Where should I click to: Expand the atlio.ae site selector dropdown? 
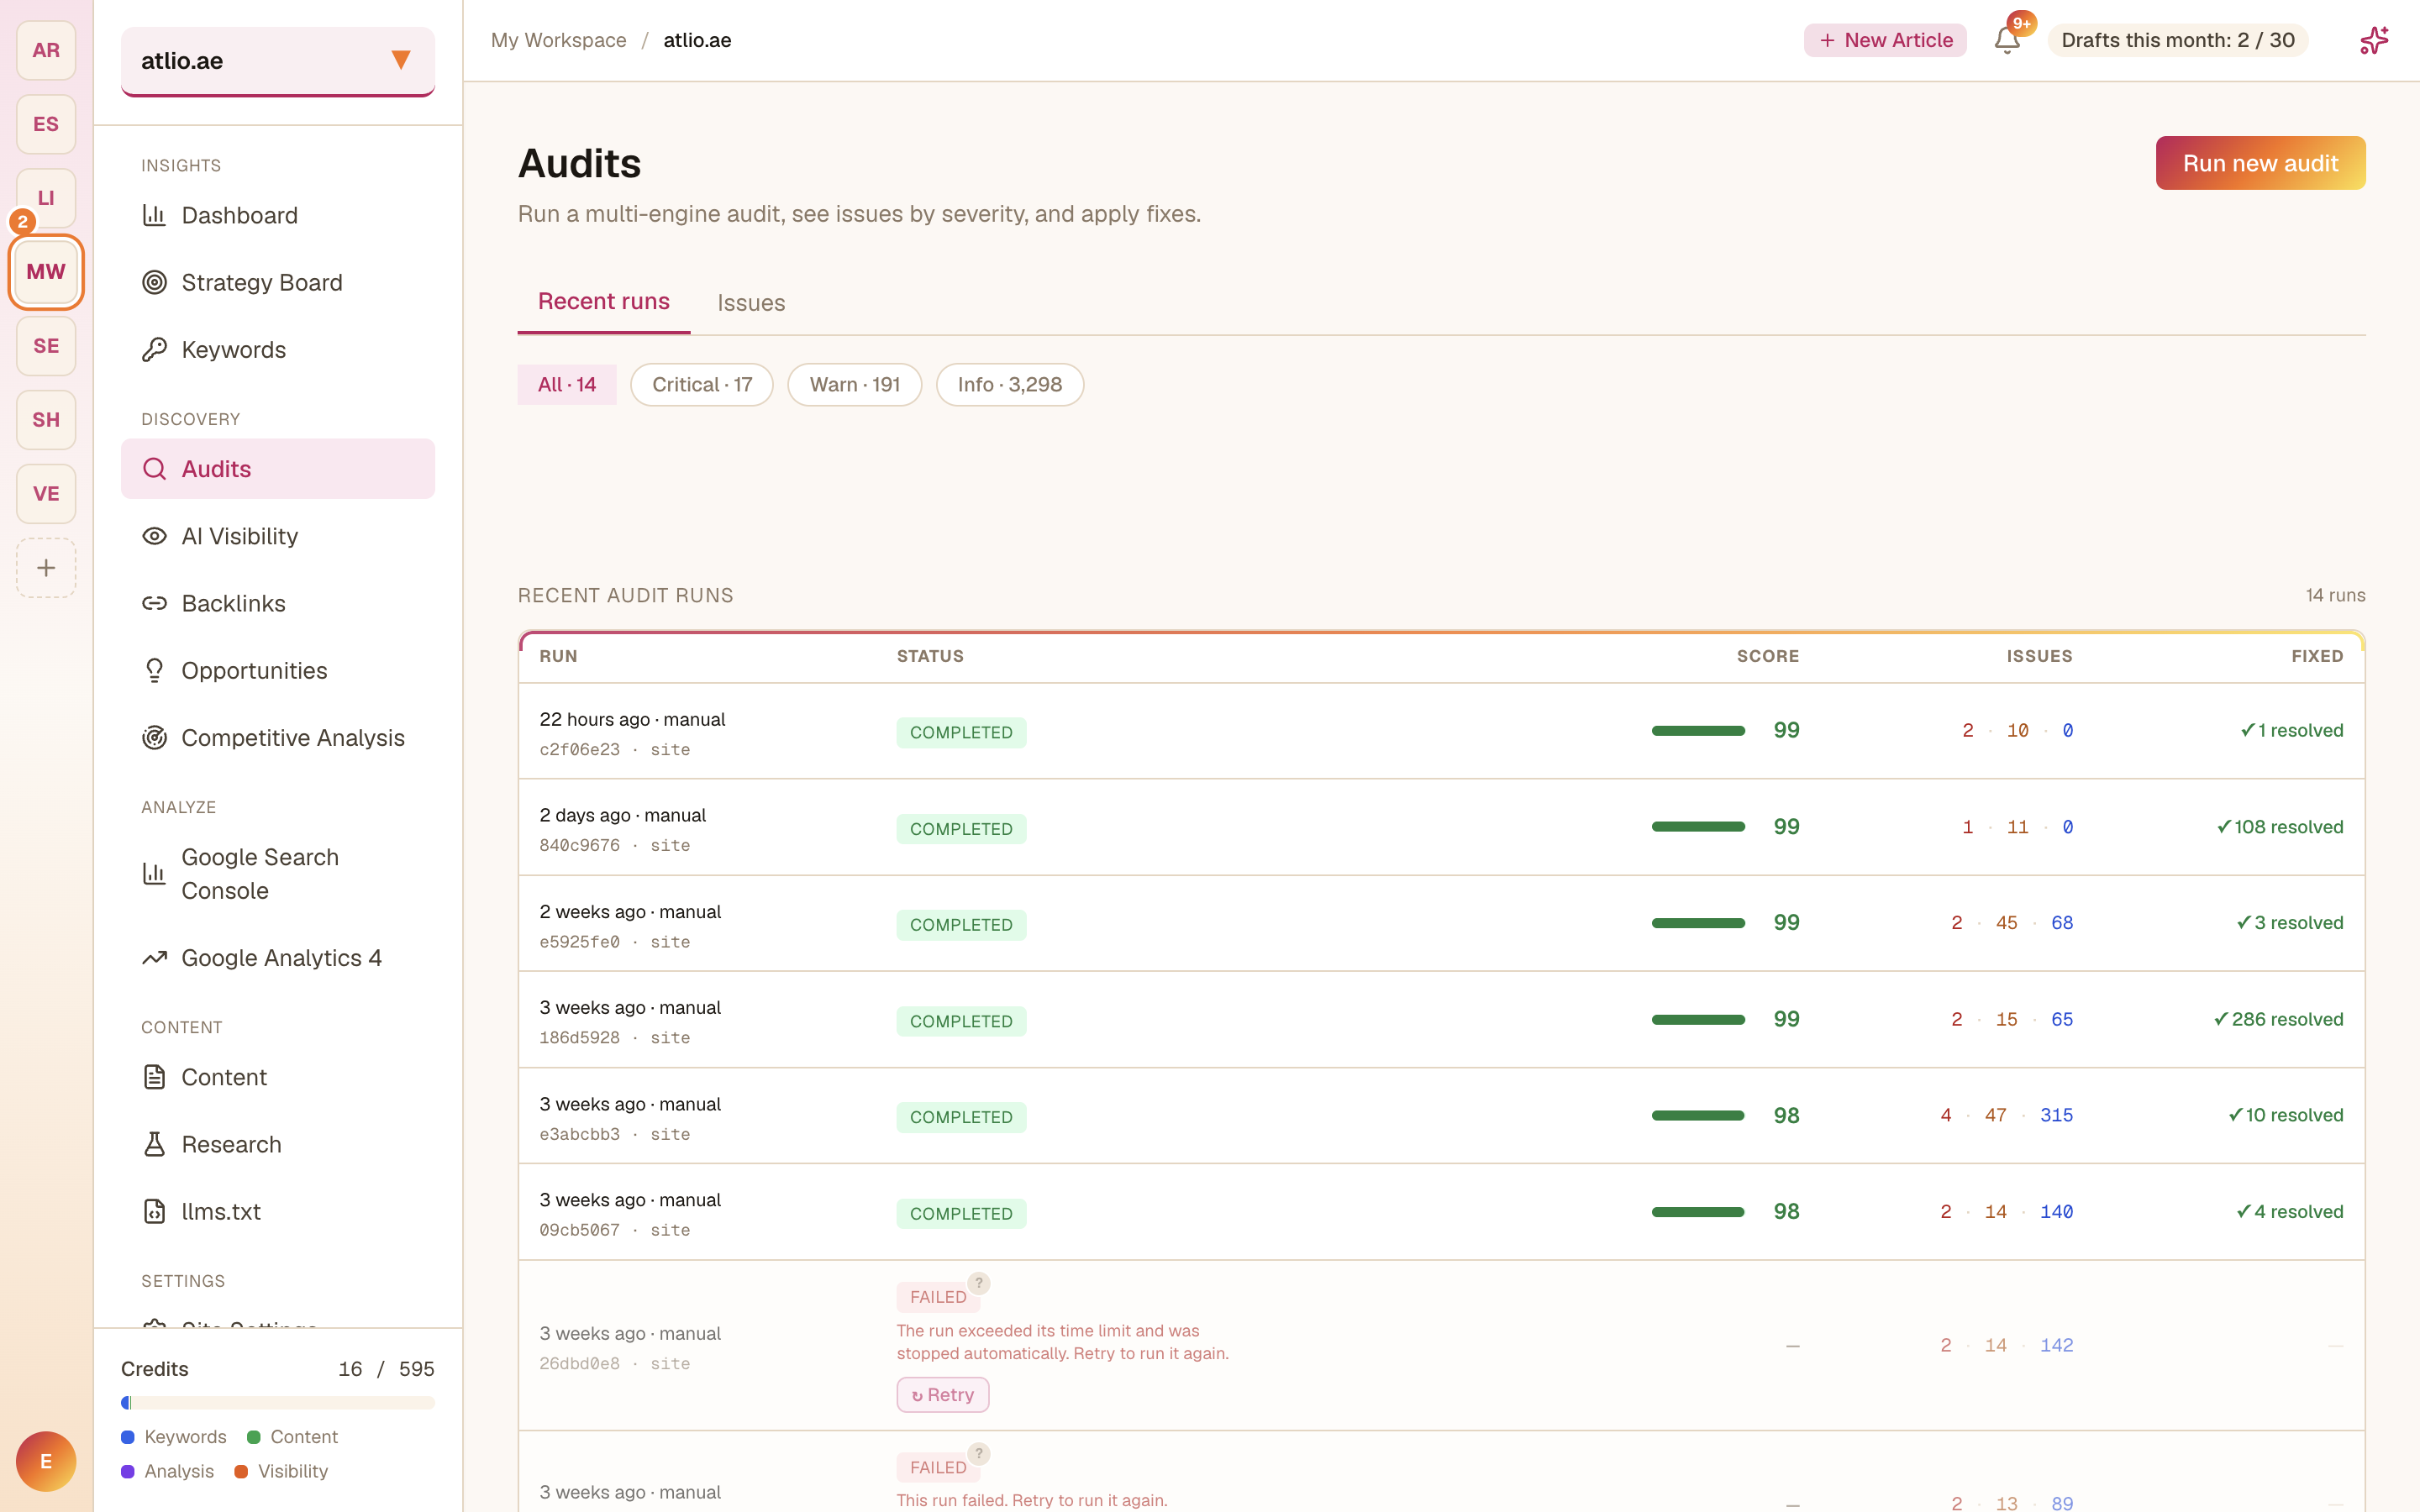(x=278, y=61)
